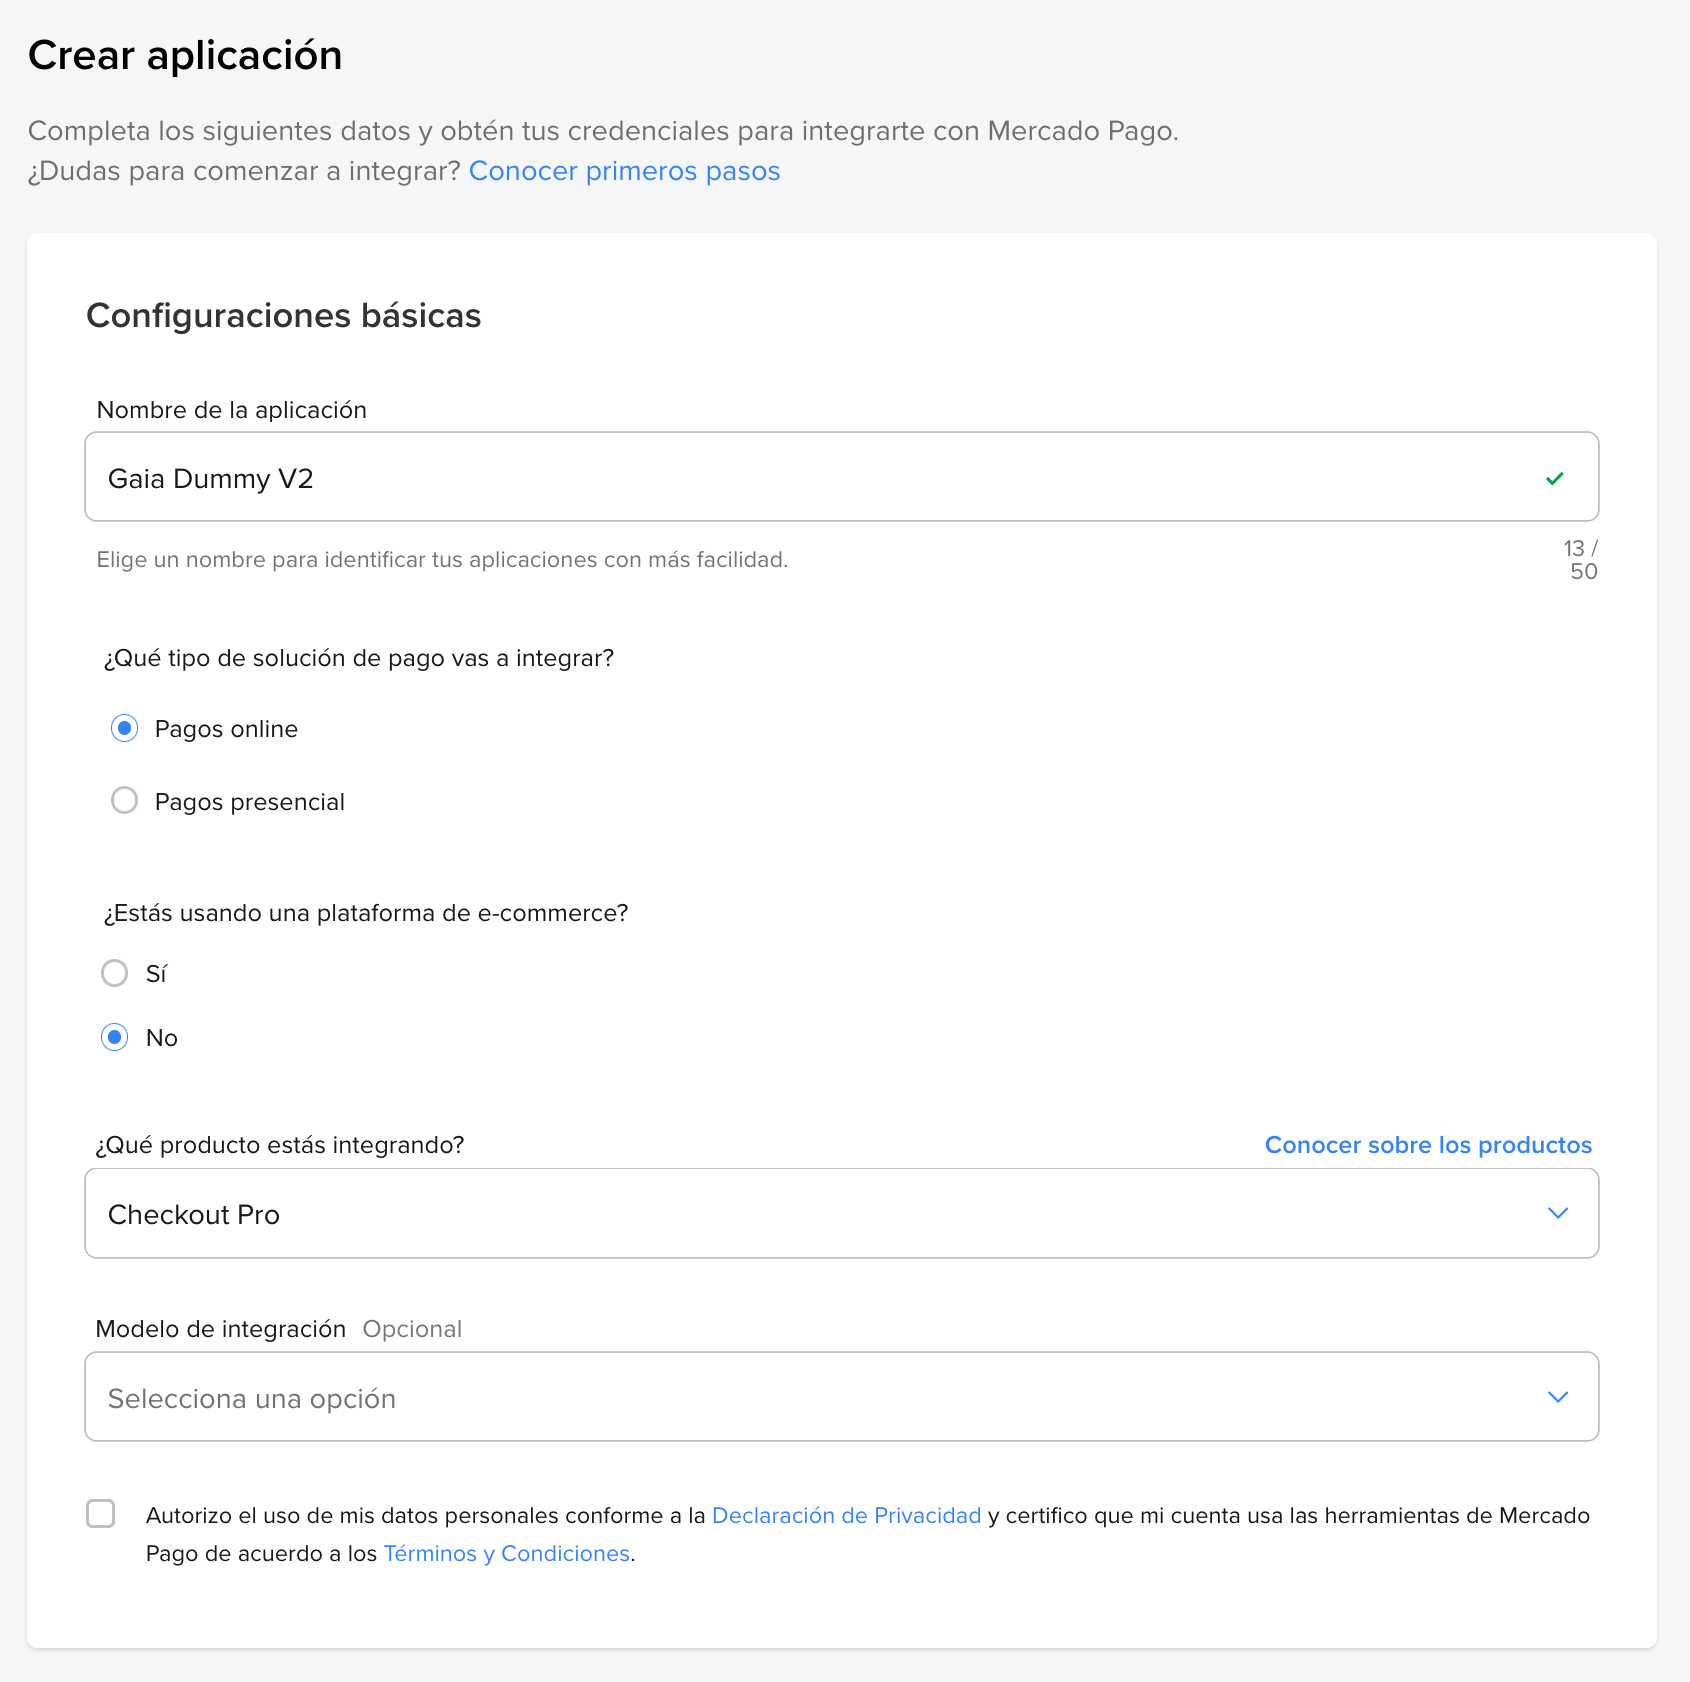Follow the Conocer sobre los productos link

click(x=1427, y=1145)
